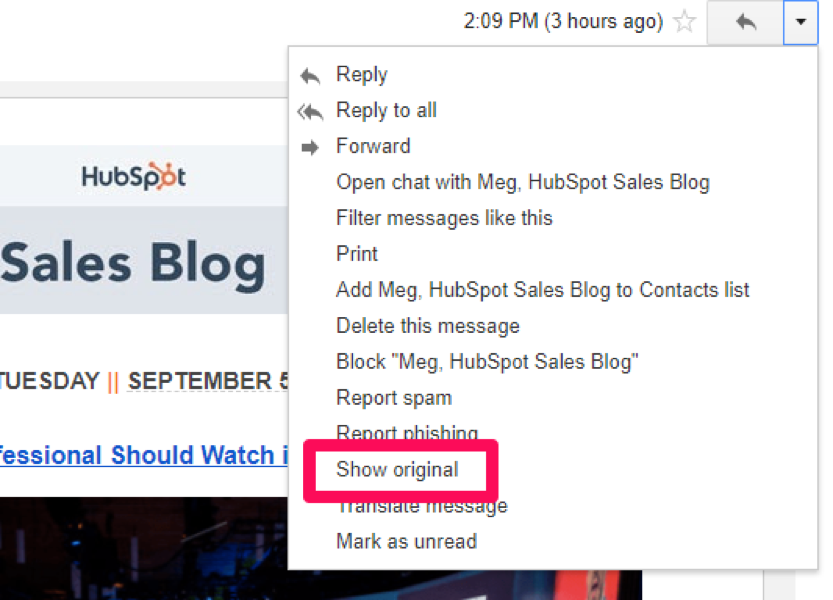Click the HubSpot logo in email

pos(133,176)
